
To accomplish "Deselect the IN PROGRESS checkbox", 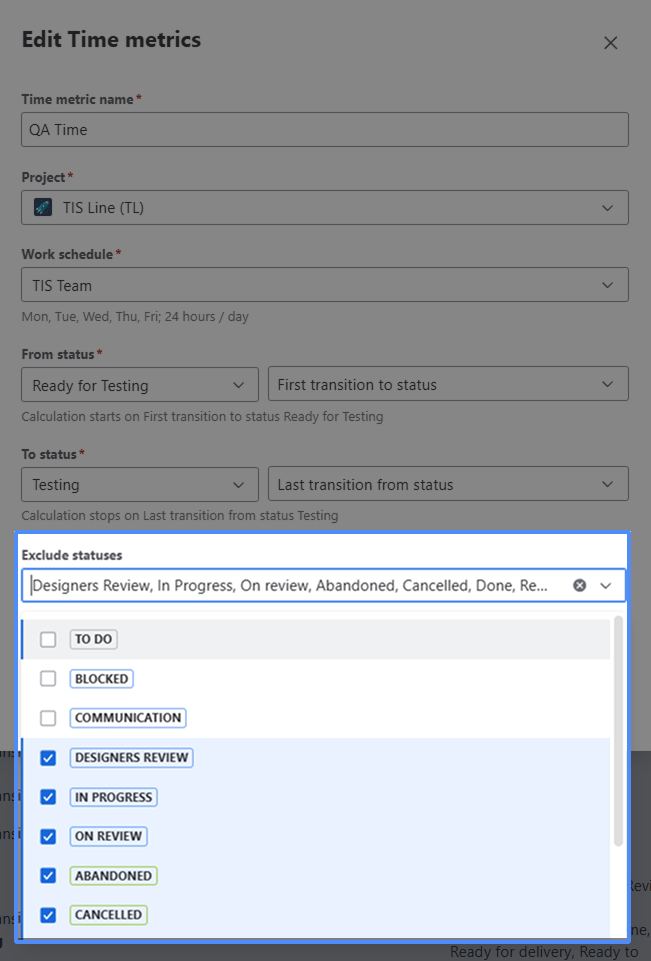I will coord(48,797).
